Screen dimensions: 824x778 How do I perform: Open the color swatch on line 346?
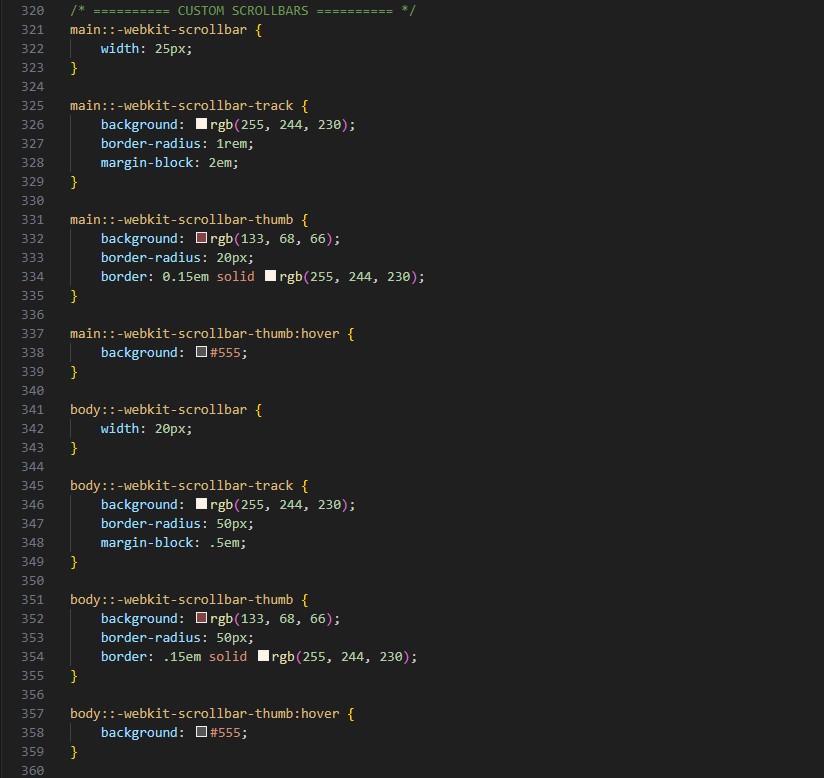pos(201,504)
